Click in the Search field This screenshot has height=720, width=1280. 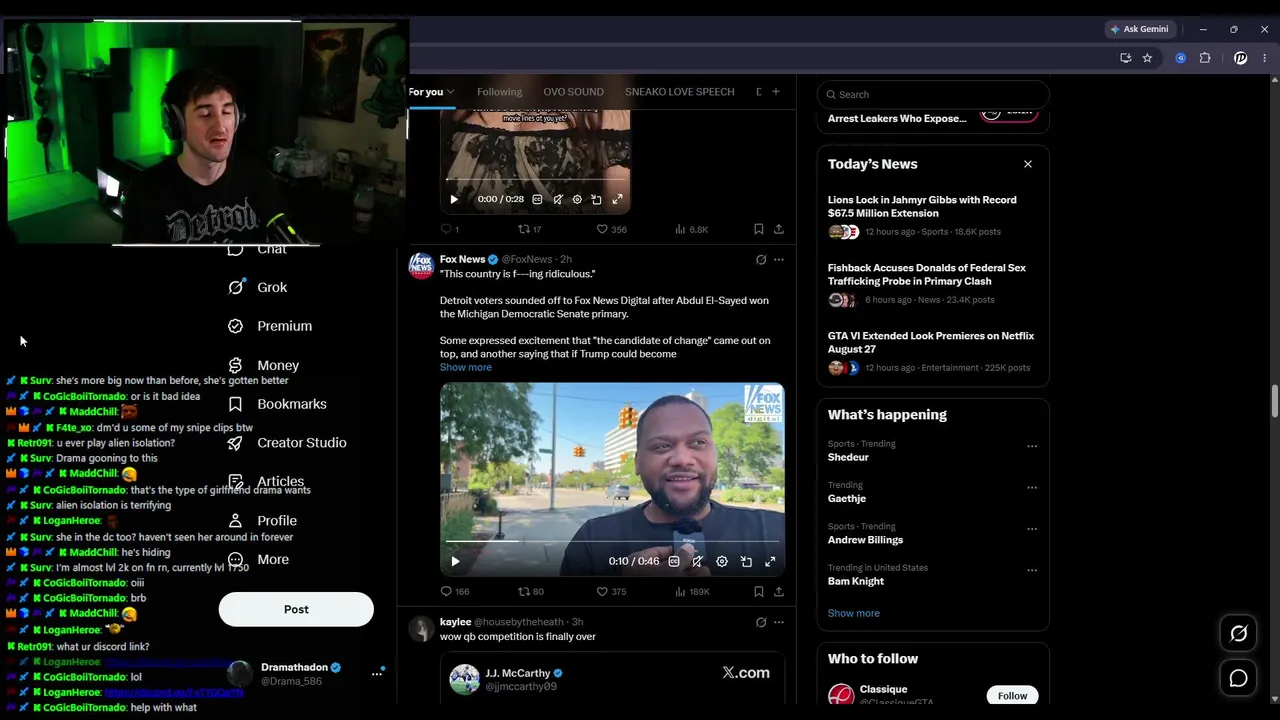pyautogui.click(x=933, y=94)
